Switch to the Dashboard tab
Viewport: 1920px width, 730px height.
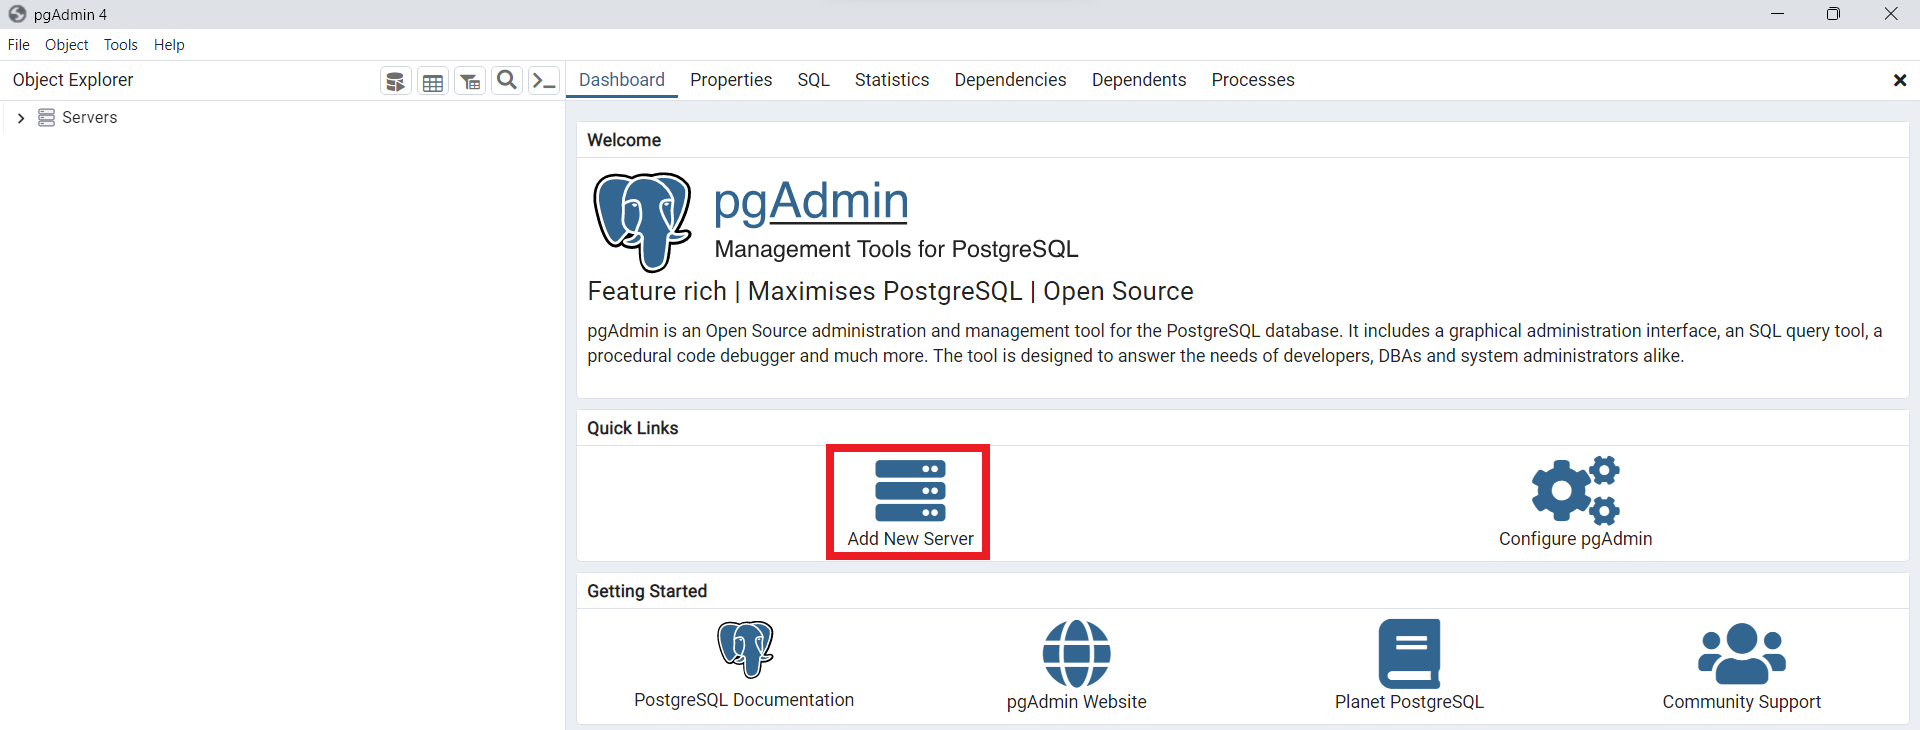tap(622, 80)
